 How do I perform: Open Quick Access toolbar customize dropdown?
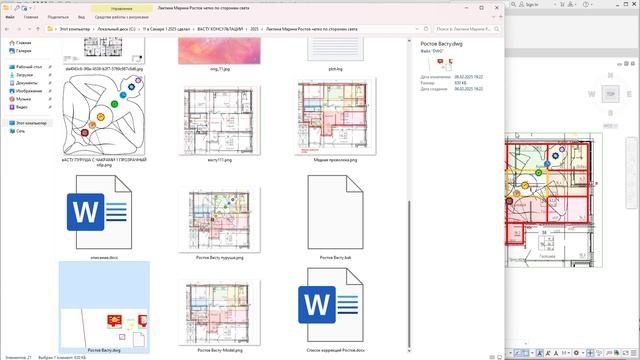31,8
